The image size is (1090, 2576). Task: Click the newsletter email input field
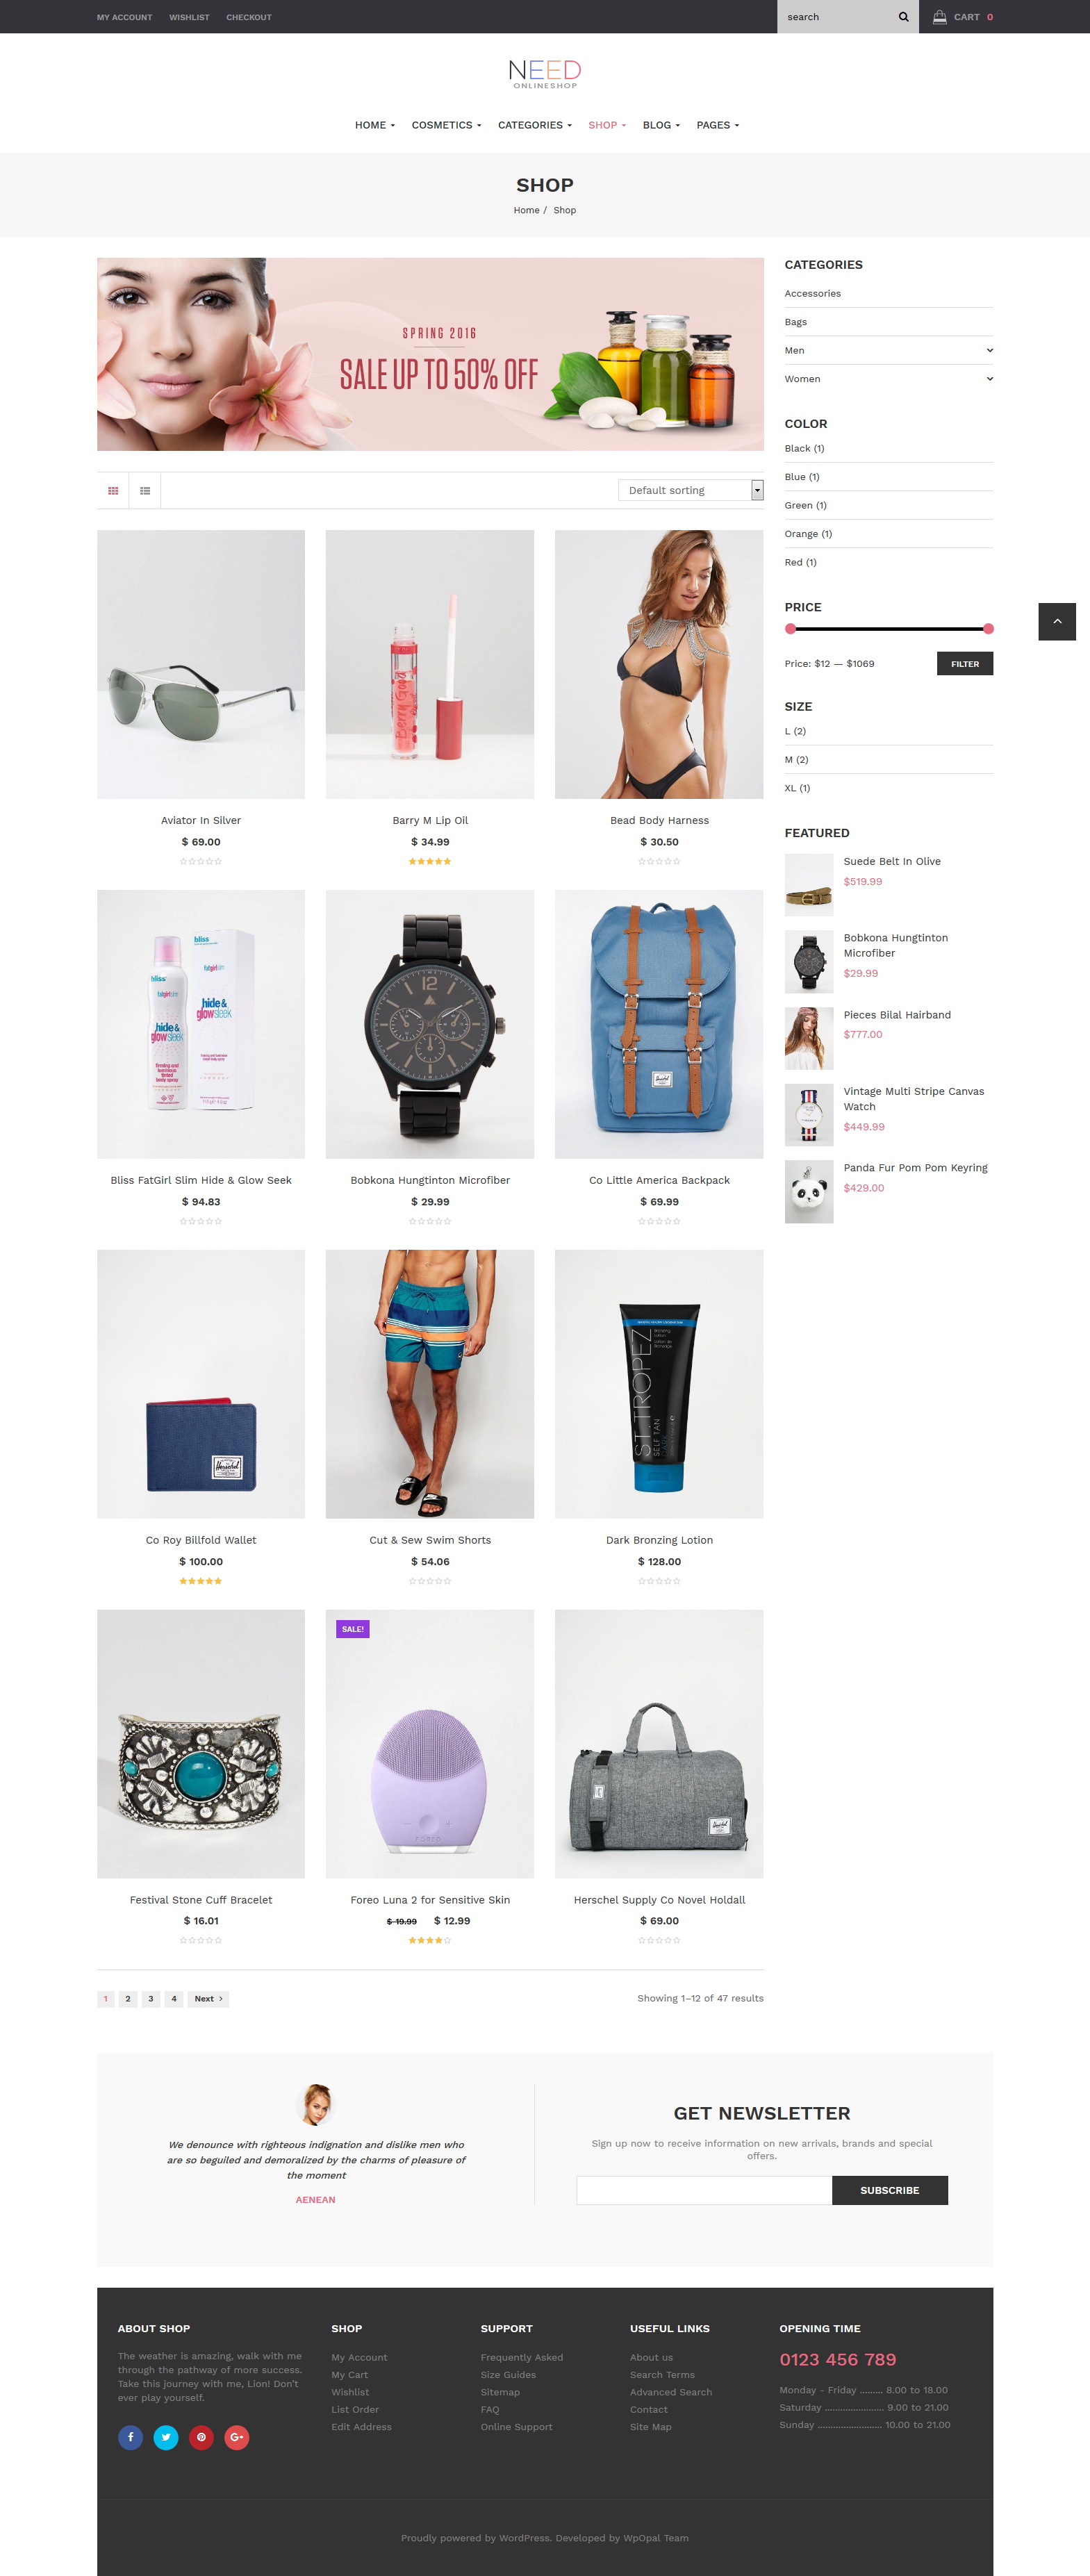tap(704, 2190)
